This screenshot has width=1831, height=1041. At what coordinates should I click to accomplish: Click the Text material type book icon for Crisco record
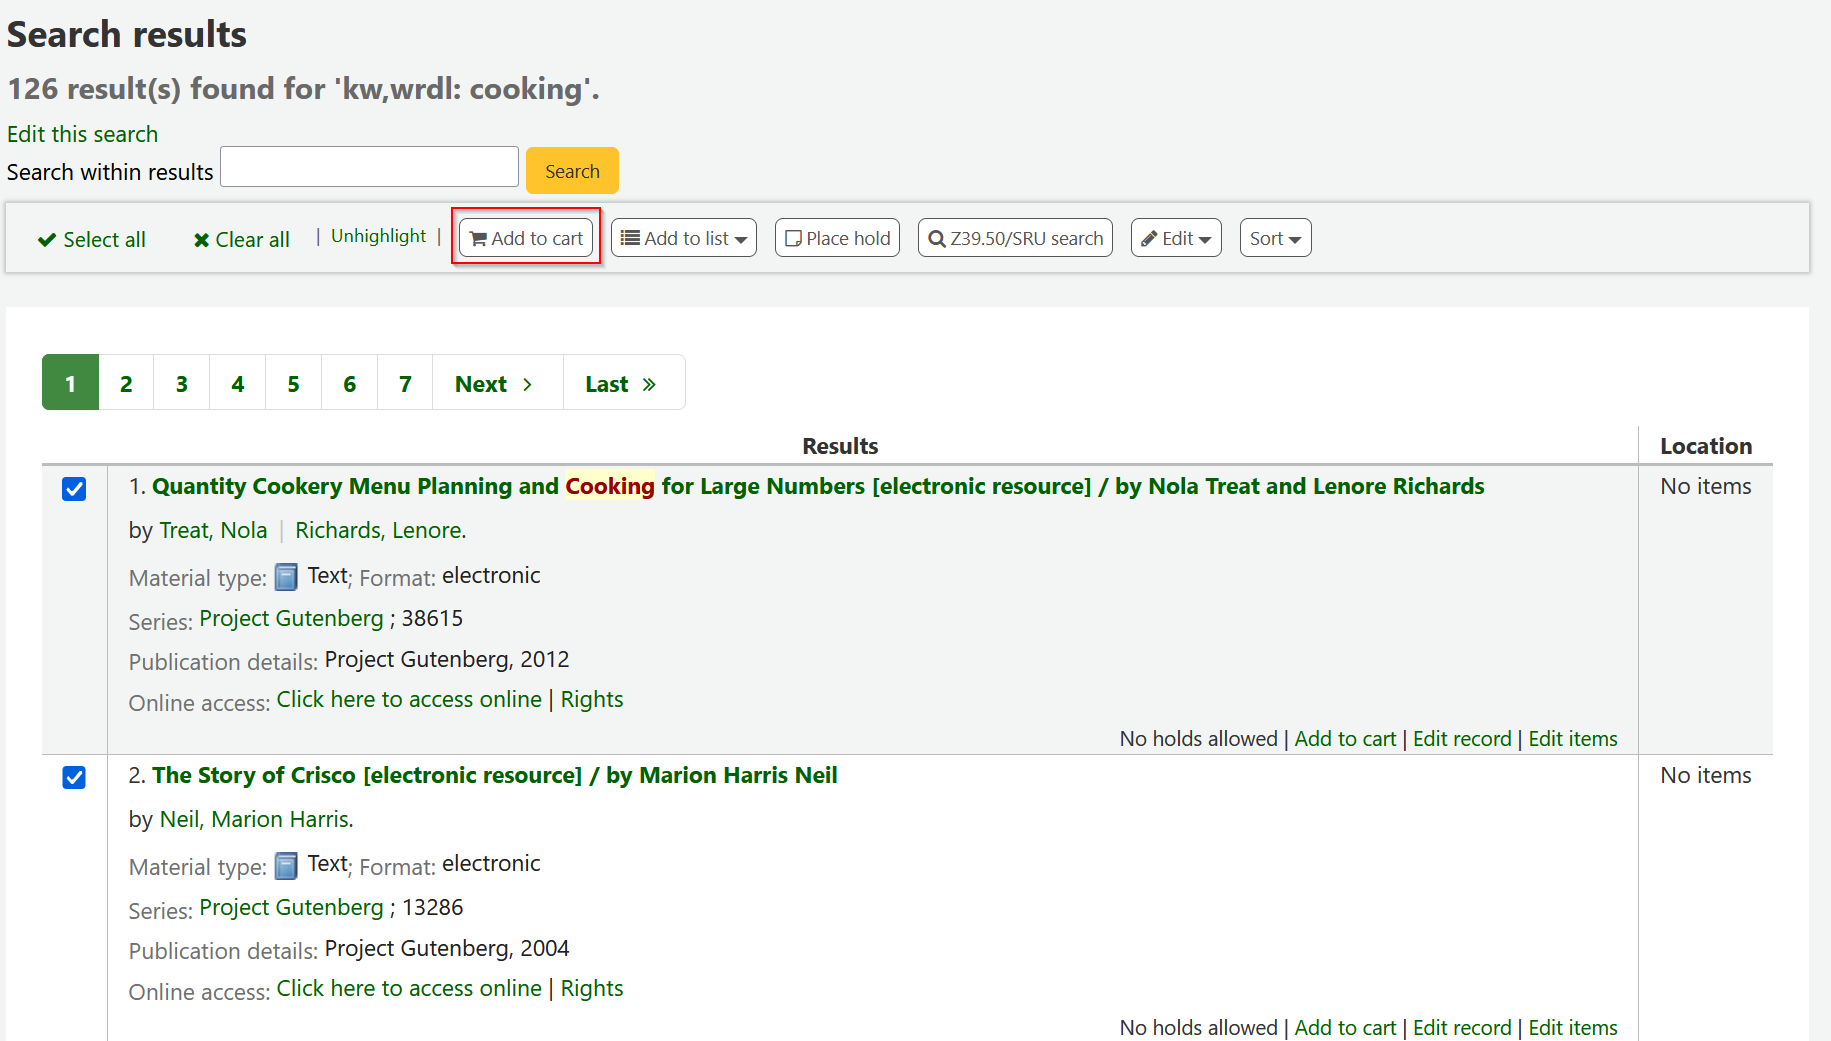pyautogui.click(x=287, y=866)
